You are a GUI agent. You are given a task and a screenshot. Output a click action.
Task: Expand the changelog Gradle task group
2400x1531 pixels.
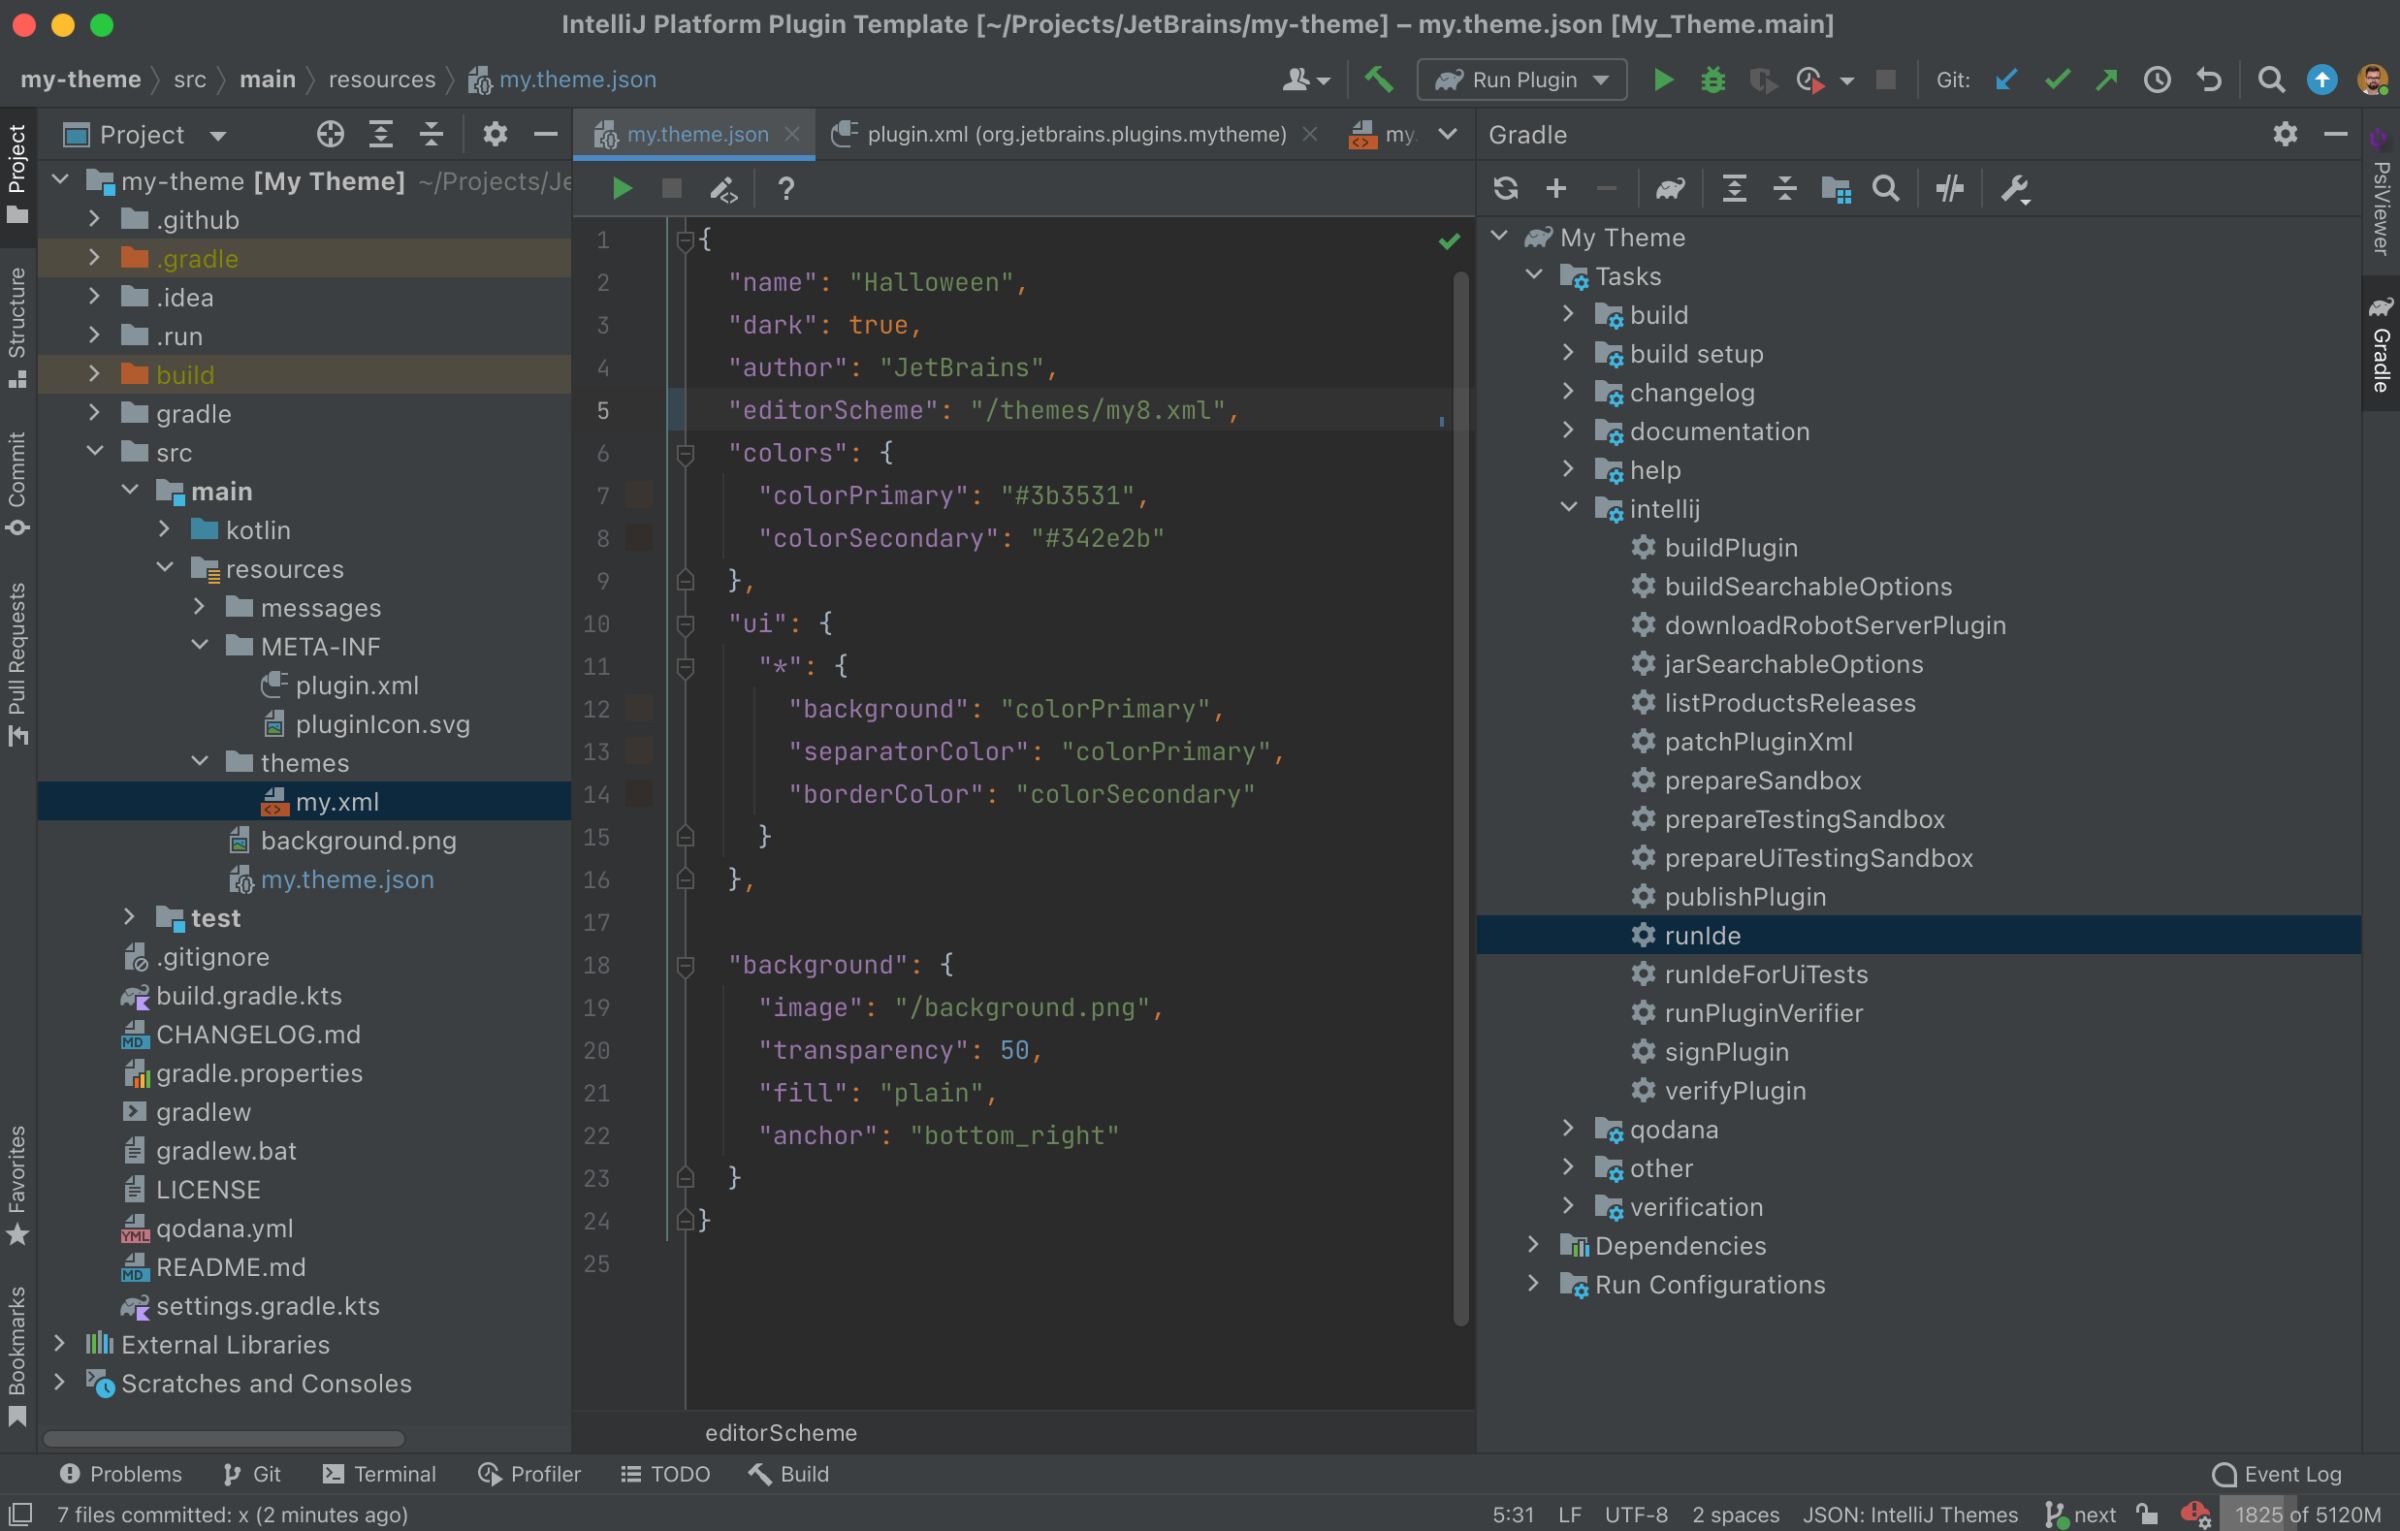[x=1568, y=391]
